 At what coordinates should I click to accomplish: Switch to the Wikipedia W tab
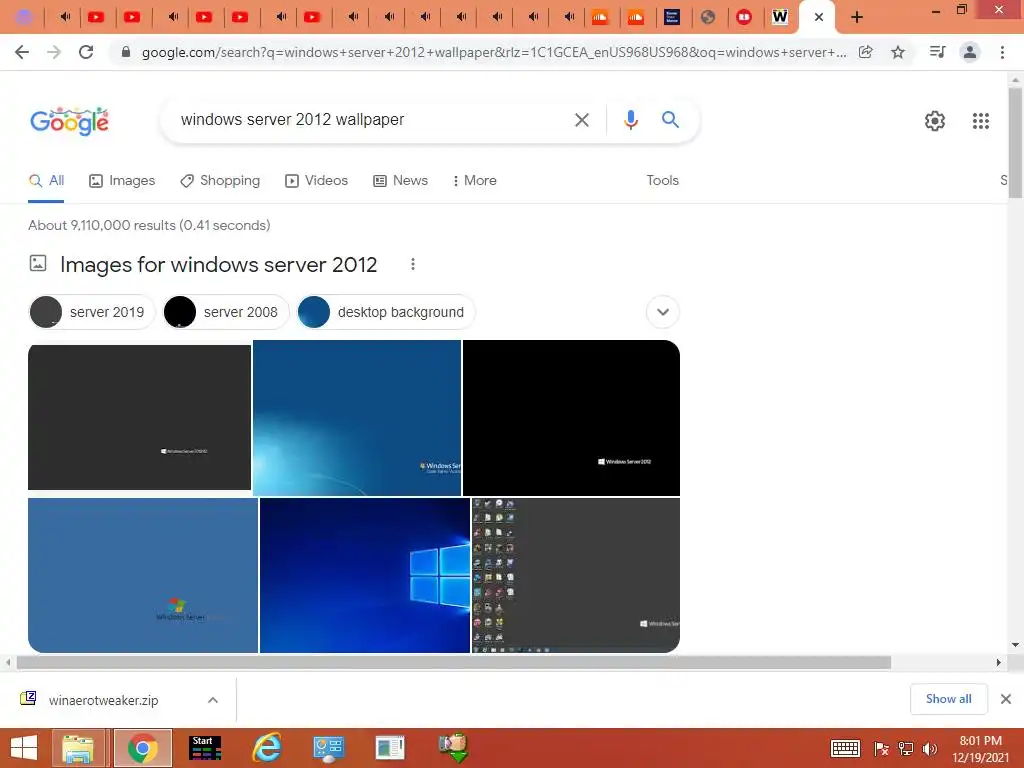click(780, 18)
